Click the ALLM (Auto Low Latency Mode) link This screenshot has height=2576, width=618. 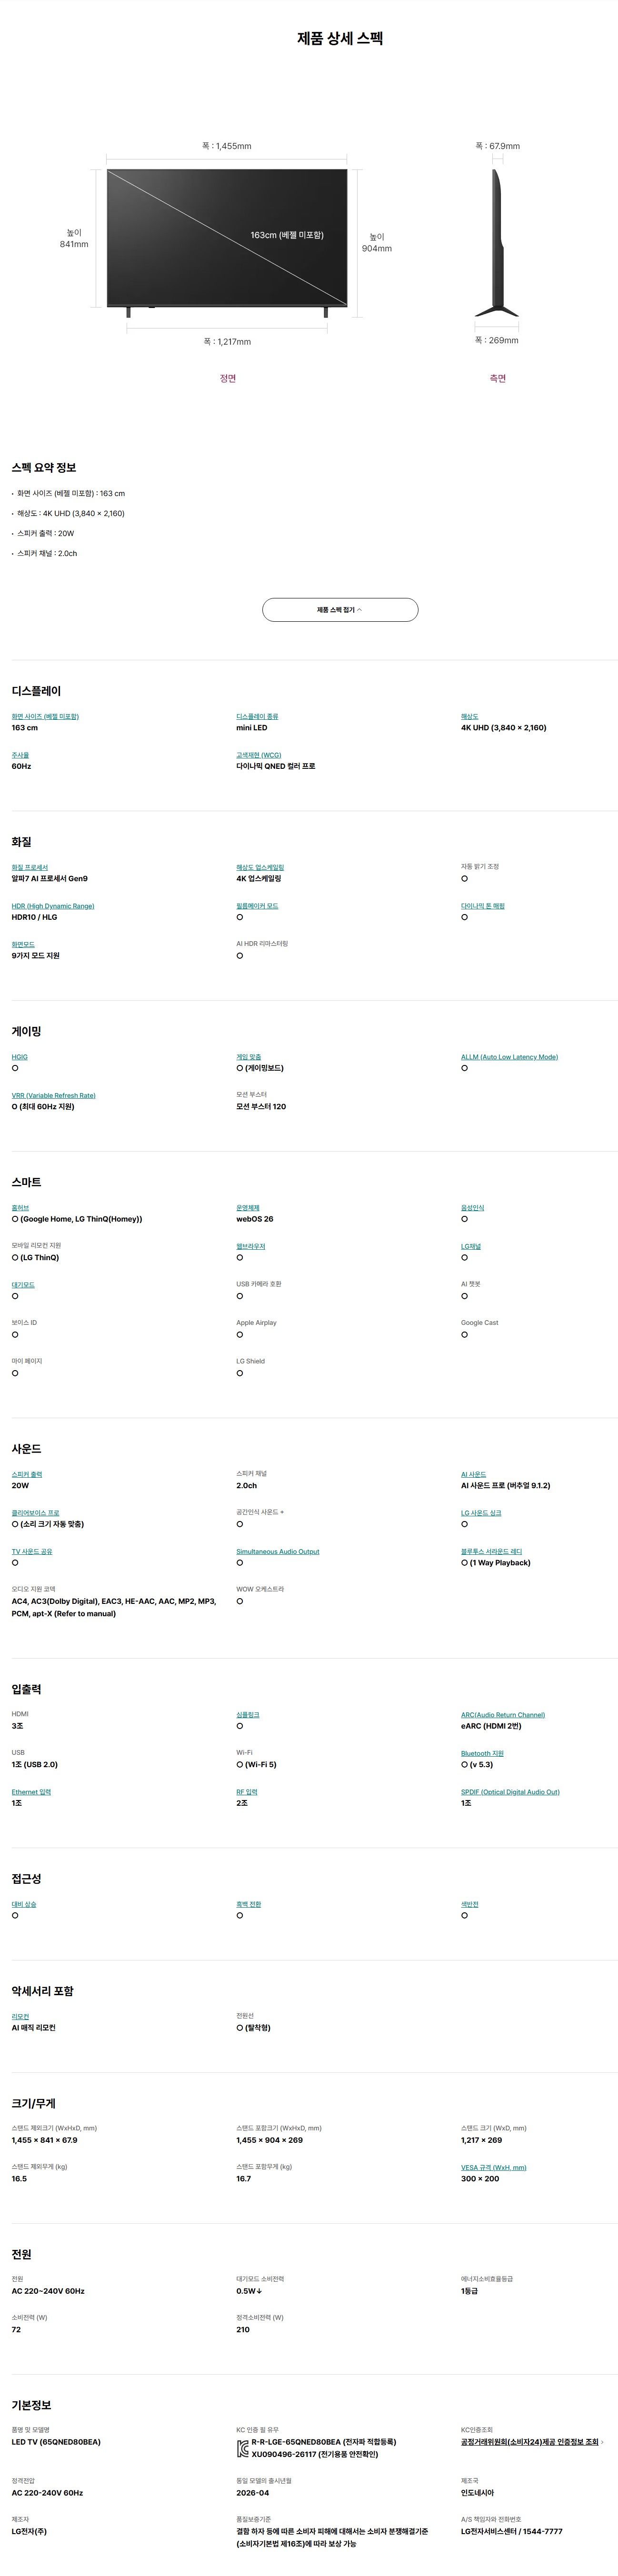(x=509, y=1057)
